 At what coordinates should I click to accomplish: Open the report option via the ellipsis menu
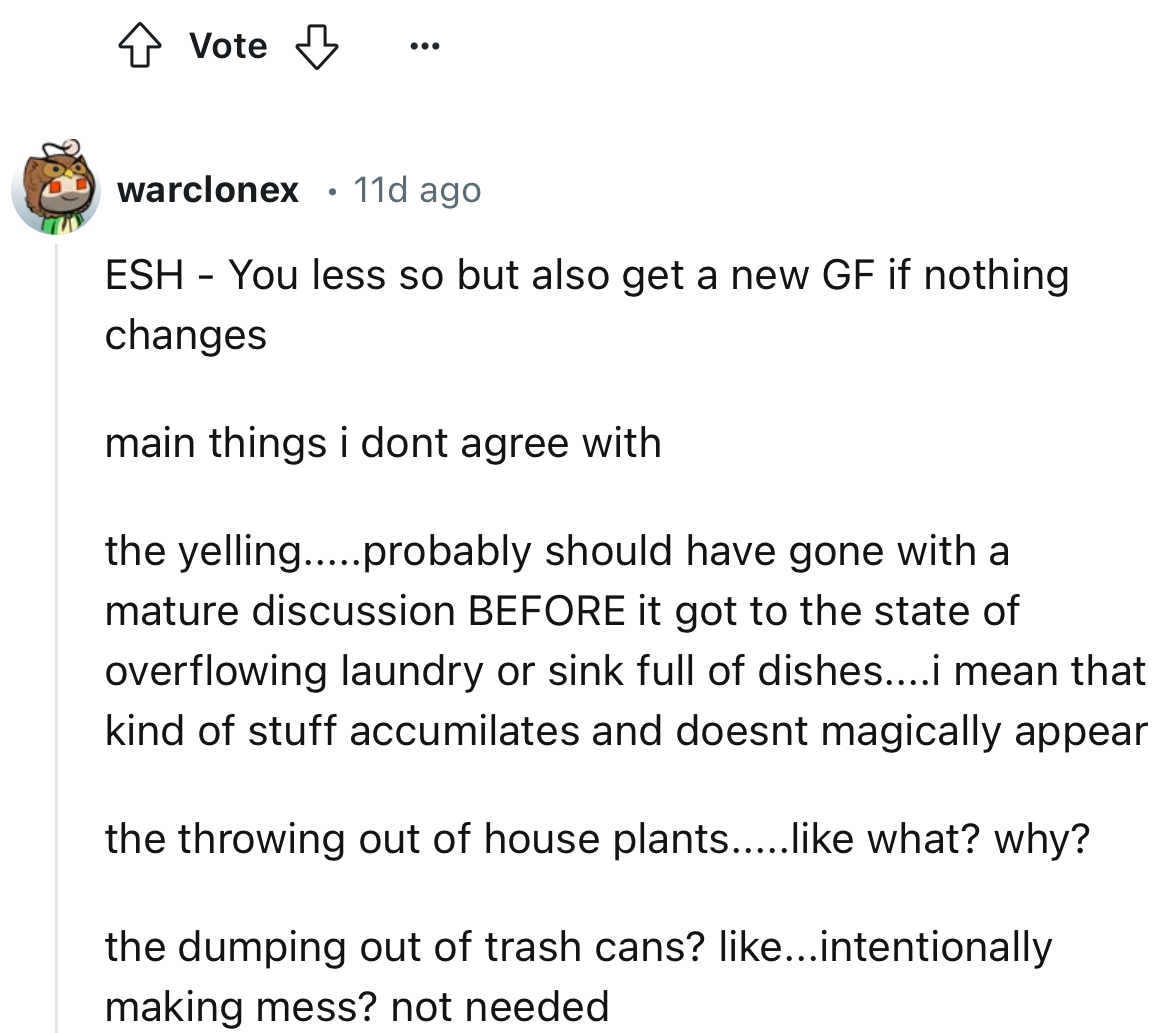coord(424,45)
